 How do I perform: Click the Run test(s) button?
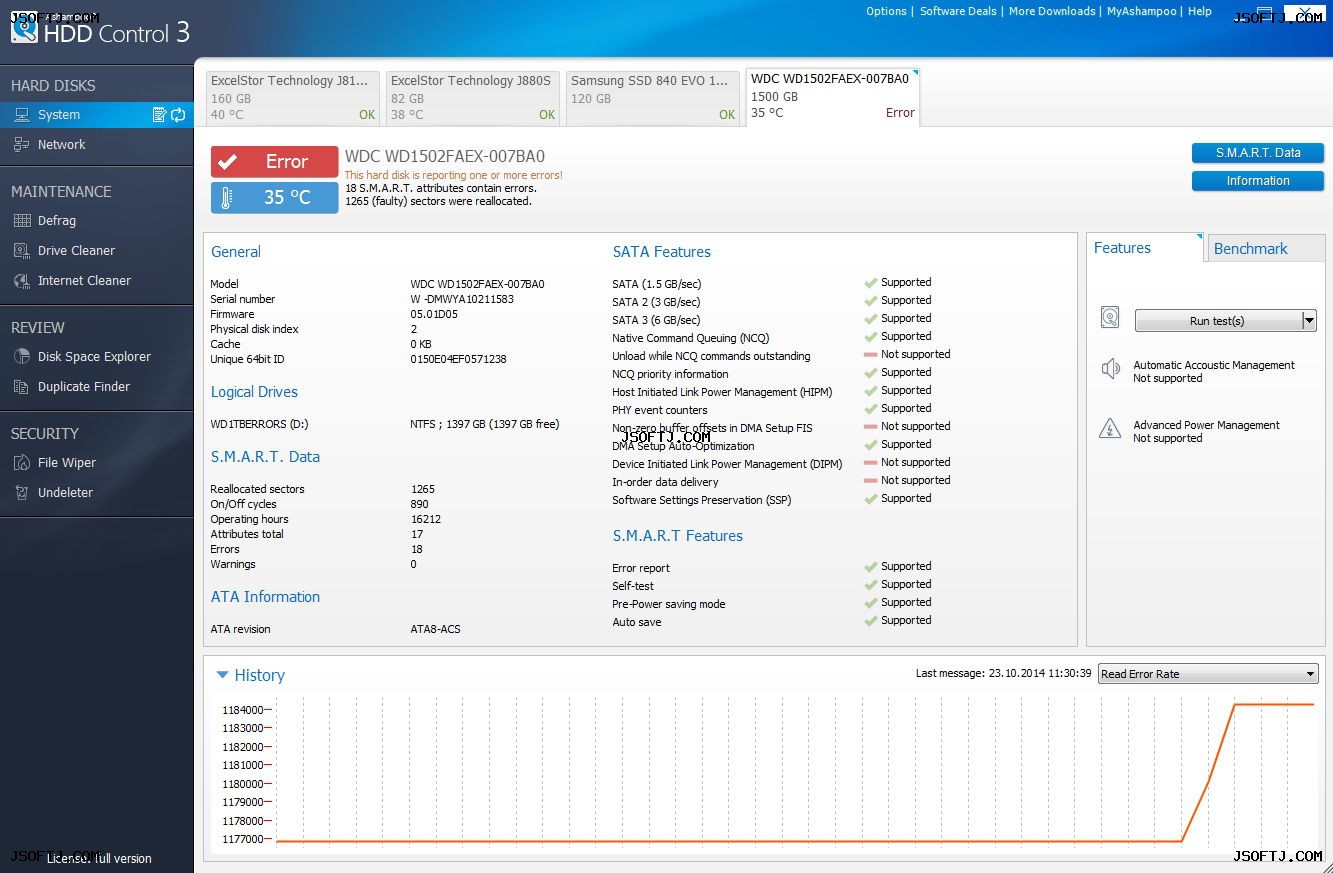pyautogui.click(x=1218, y=321)
